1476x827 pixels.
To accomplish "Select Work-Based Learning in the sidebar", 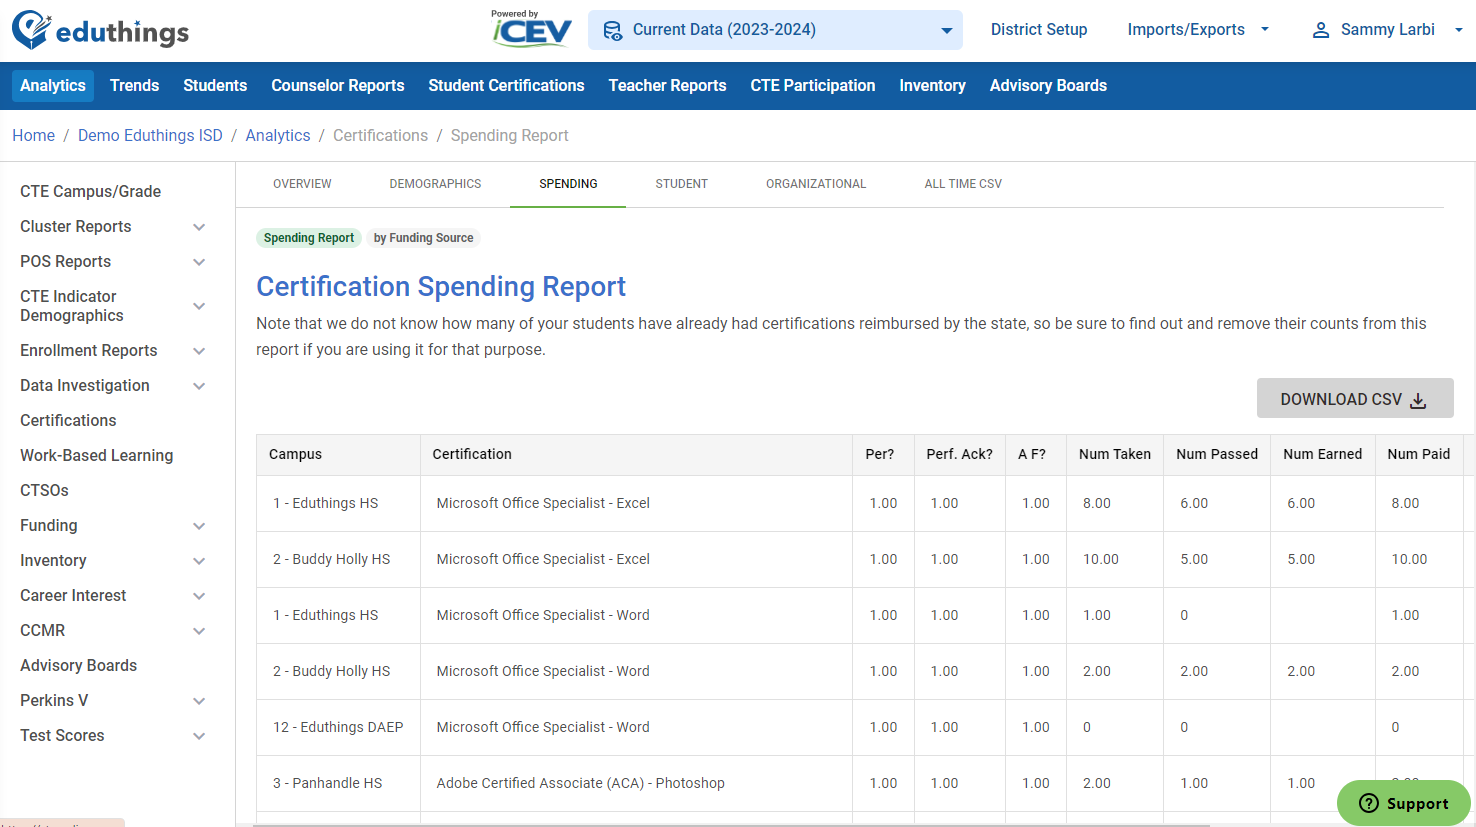I will click(x=96, y=455).
